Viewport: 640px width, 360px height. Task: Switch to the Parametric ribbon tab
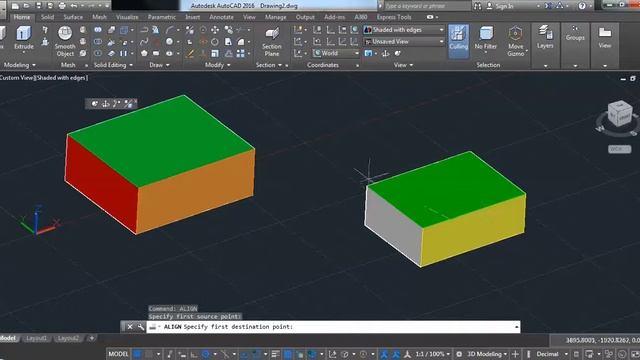(162, 17)
